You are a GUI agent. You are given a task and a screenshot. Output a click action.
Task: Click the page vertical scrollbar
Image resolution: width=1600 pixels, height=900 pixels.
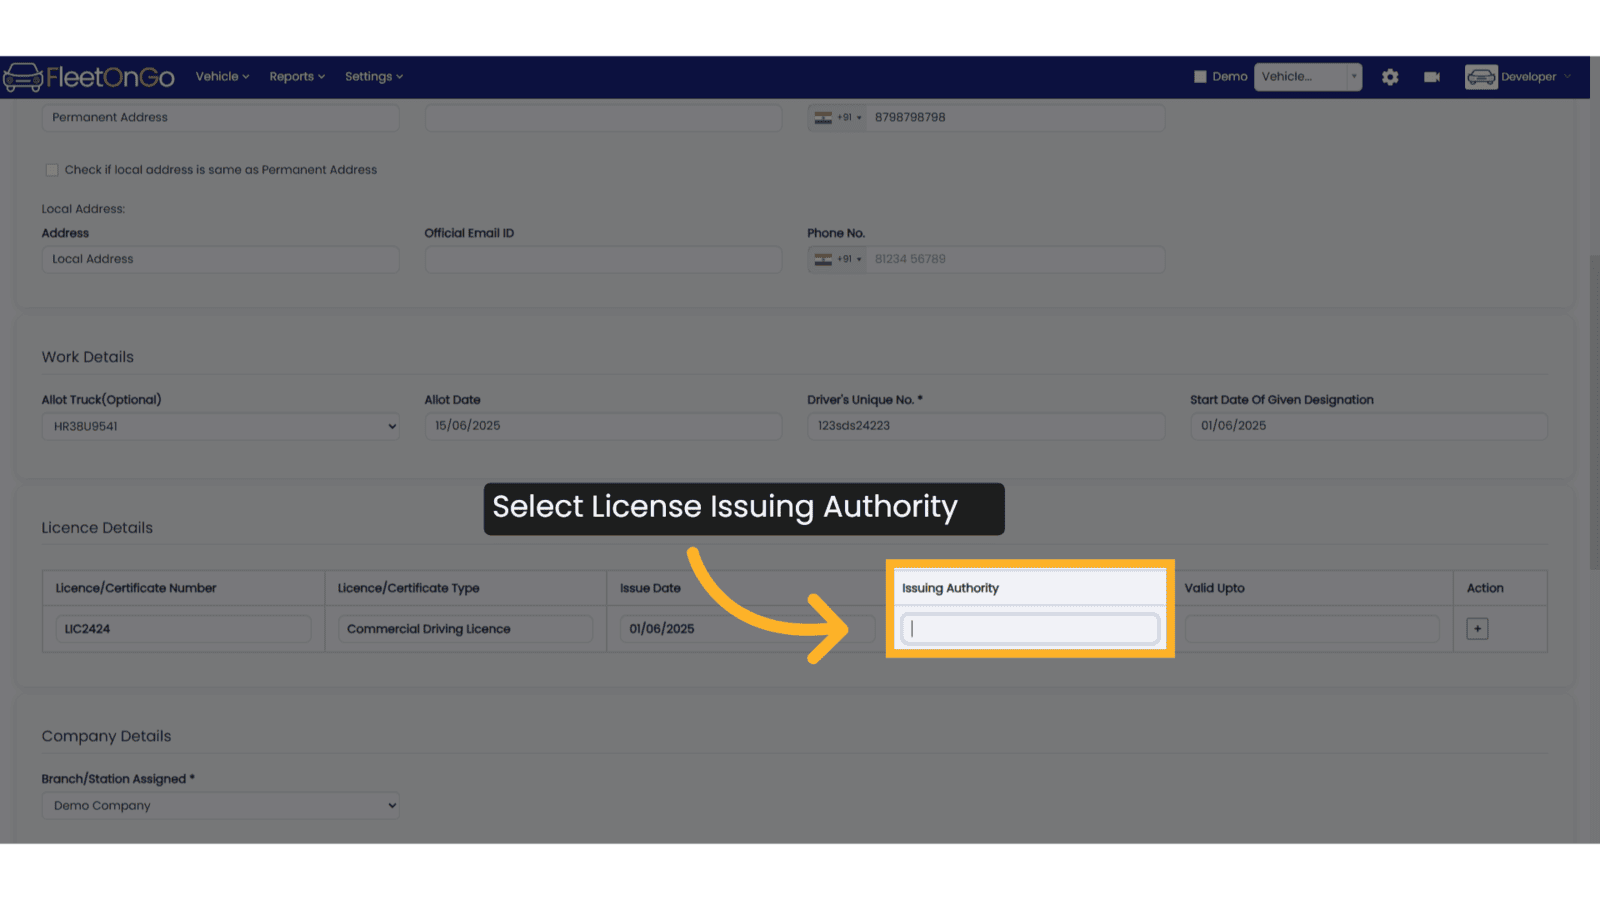click(x=1594, y=410)
